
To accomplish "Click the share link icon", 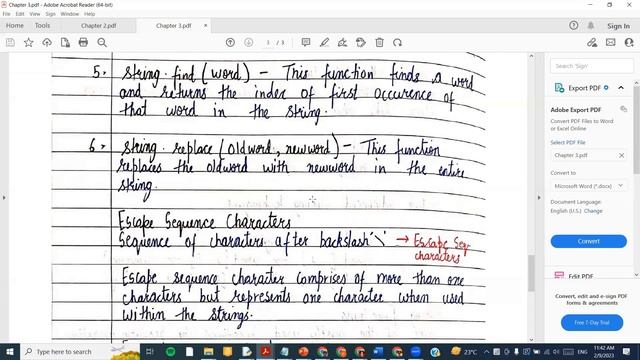I will (x=592, y=42).
